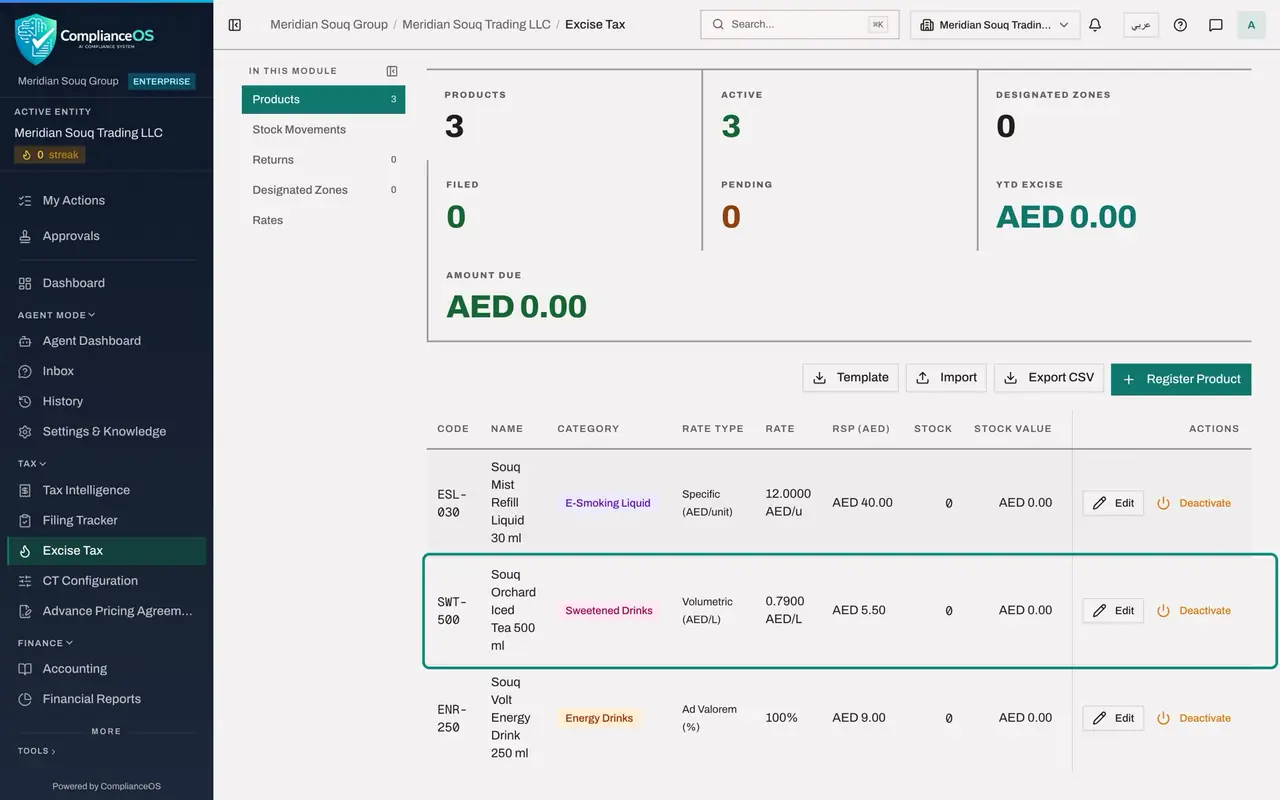Image resolution: width=1280 pixels, height=800 pixels.
Task: Deactivate Souq Volt Energy Drink product
Action: [x=1194, y=718]
